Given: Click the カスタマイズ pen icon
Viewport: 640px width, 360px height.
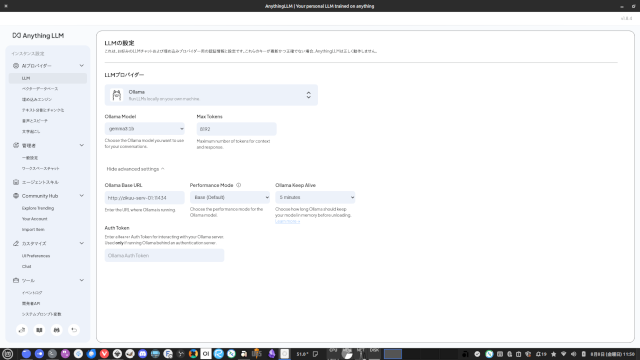Looking at the screenshot, I should click(x=16, y=243).
